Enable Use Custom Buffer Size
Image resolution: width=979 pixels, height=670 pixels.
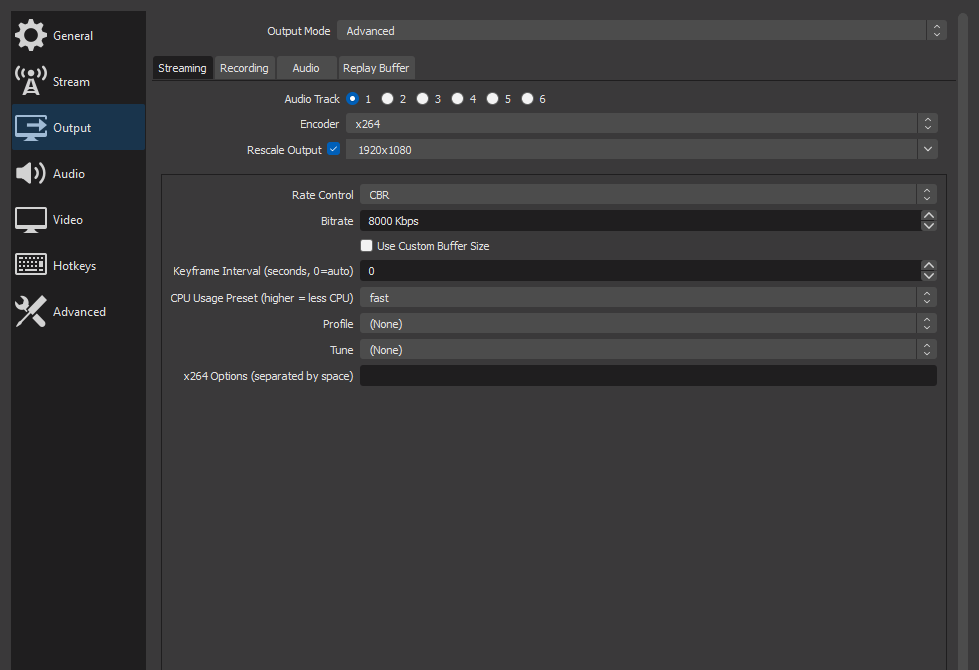pos(367,246)
